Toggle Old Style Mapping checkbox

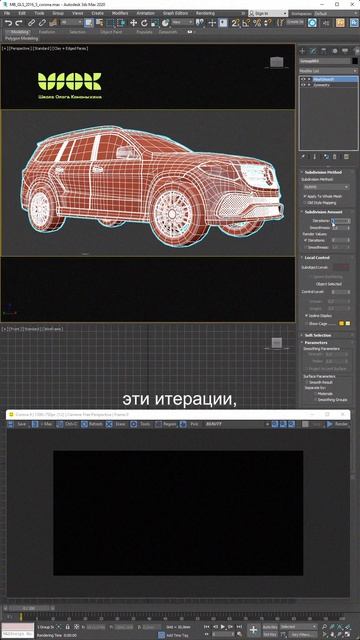pyautogui.click(x=306, y=202)
